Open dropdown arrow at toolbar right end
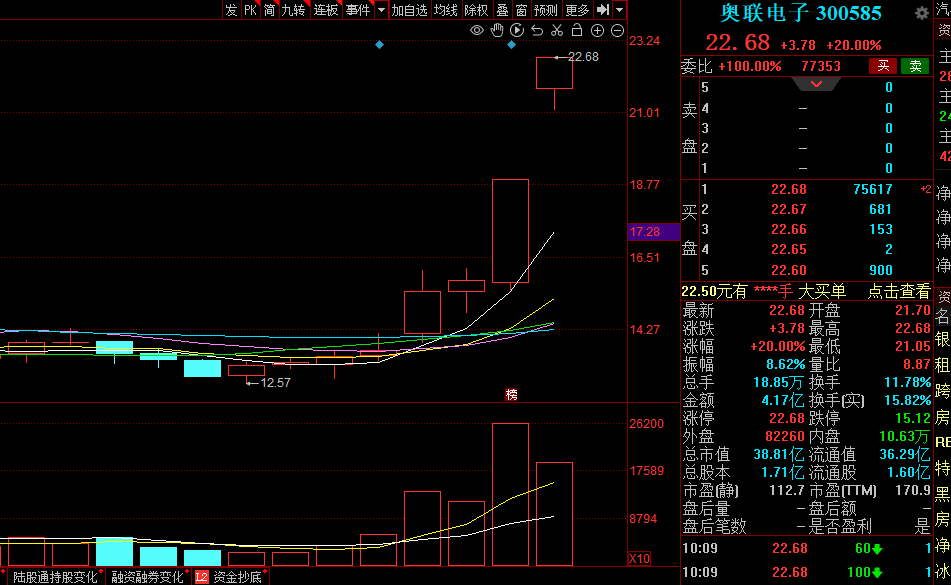The width and height of the screenshot is (951, 585). click(619, 10)
